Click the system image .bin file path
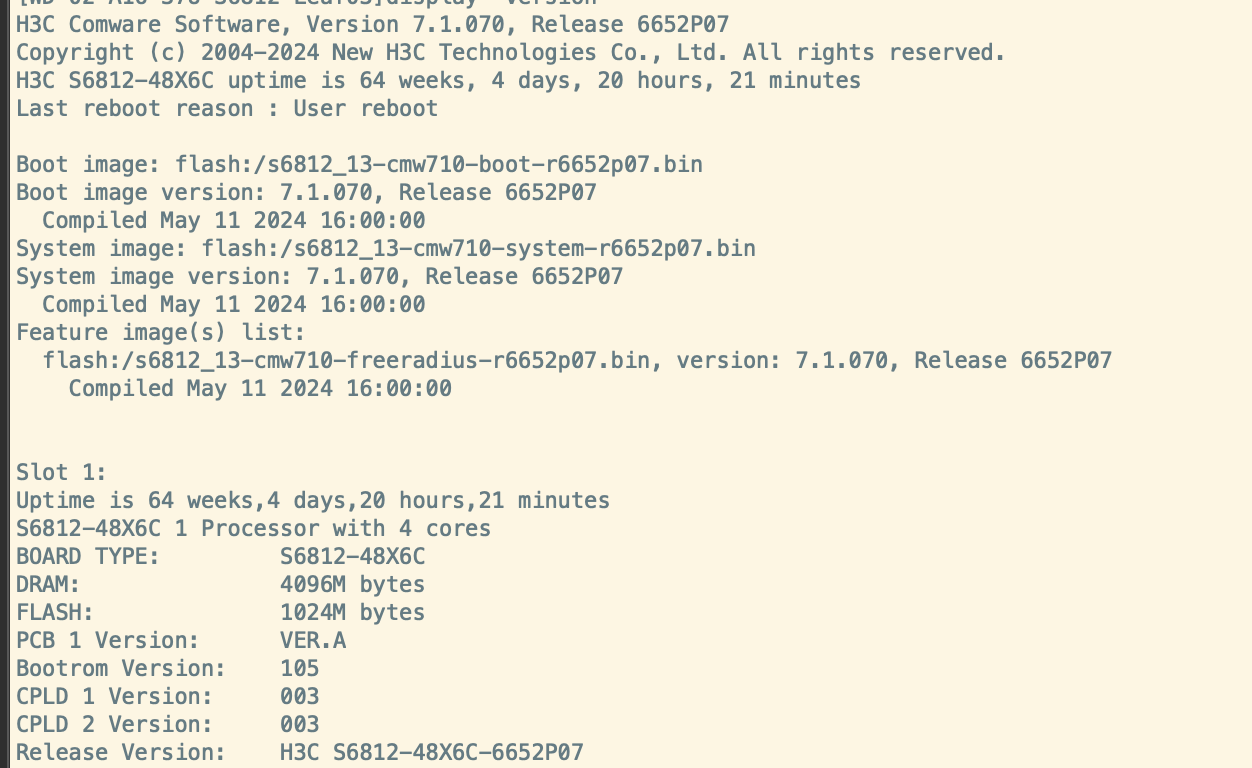The image size is (1252, 768). click(x=478, y=248)
